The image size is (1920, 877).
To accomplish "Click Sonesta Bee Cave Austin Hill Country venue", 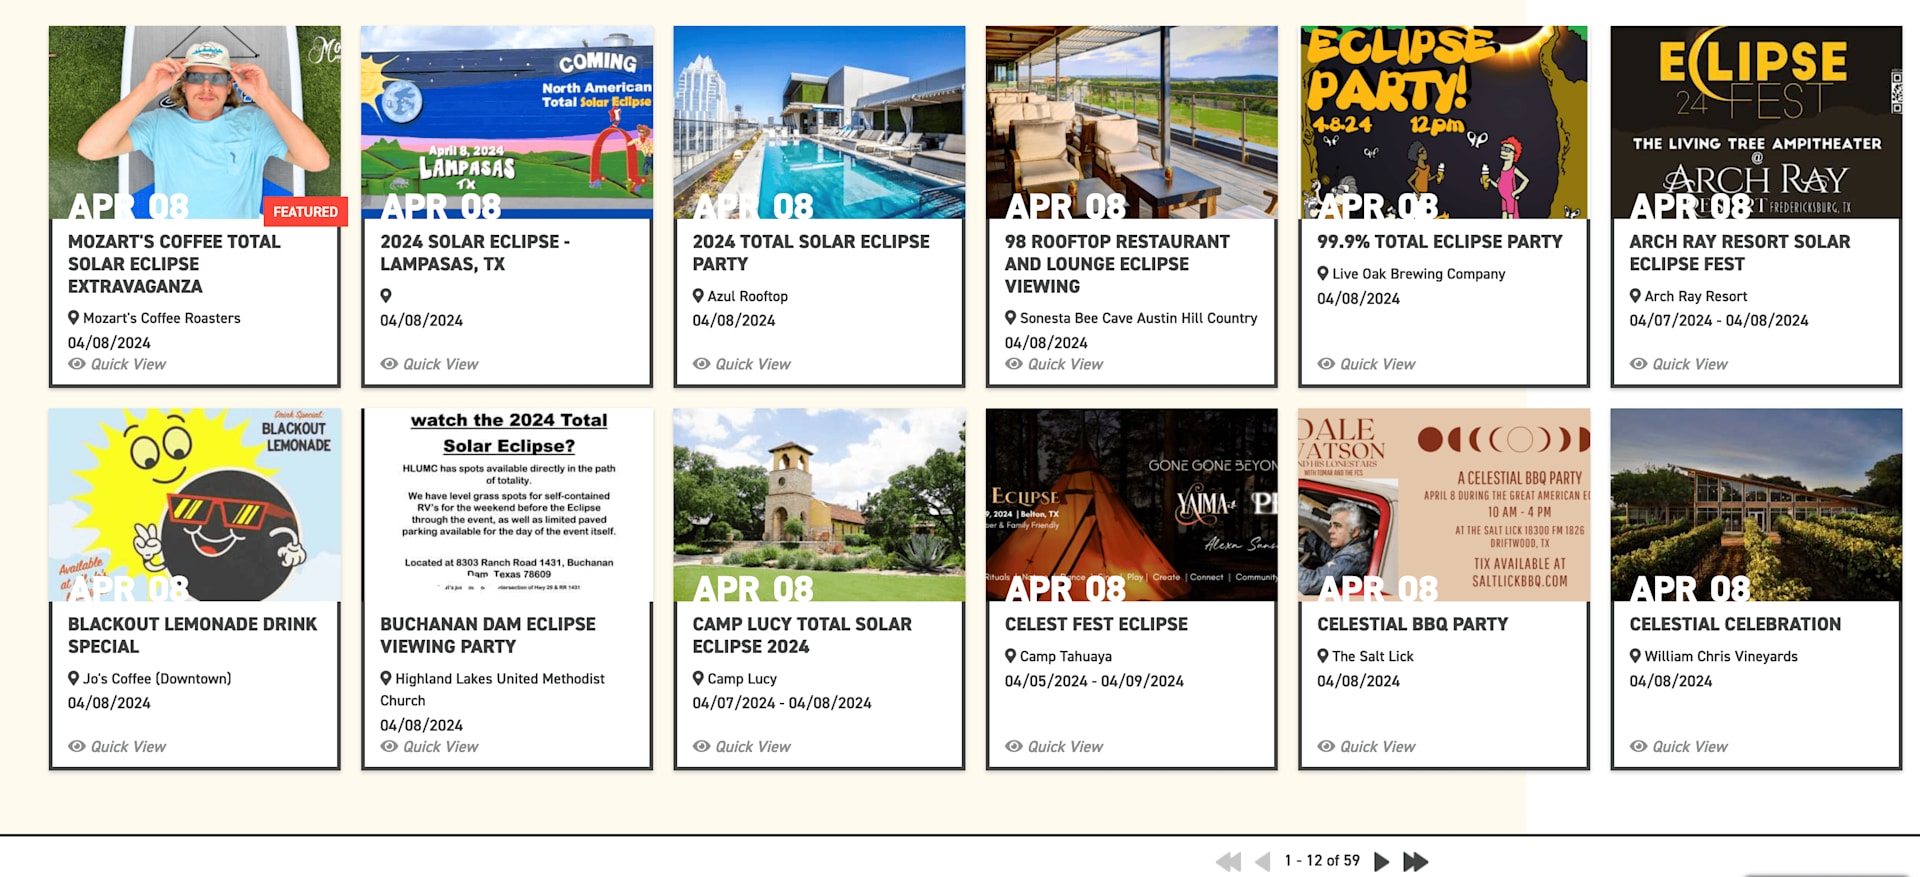I will pyautogui.click(x=1138, y=318).
